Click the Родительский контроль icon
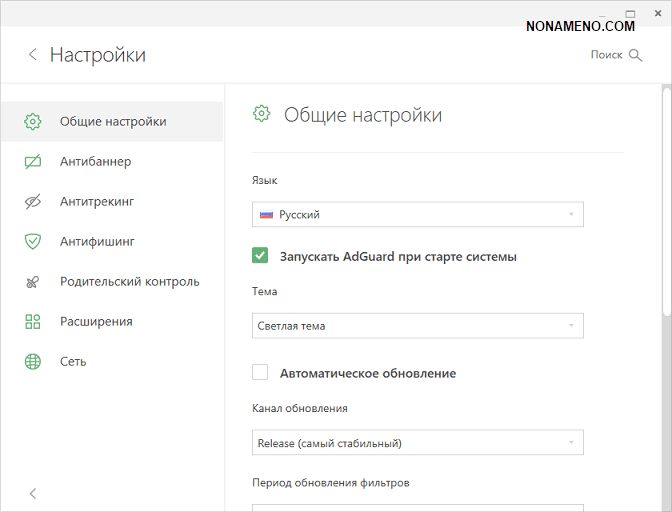The height and width of the screenshot is (512, 672). pyautogui.click(x=33, y=282)
